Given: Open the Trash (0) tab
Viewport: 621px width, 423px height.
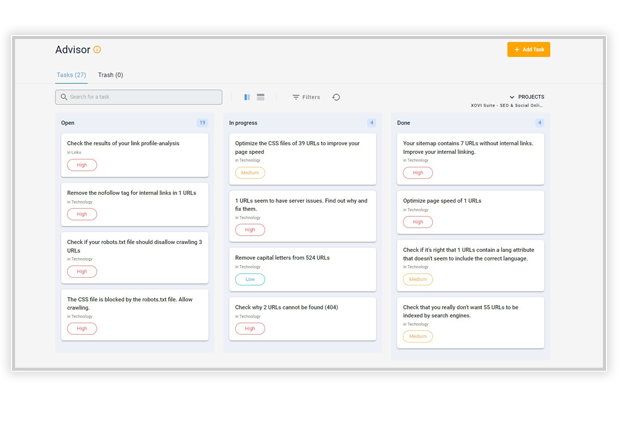Looking at the screenshot, I should tap(110, 75).
